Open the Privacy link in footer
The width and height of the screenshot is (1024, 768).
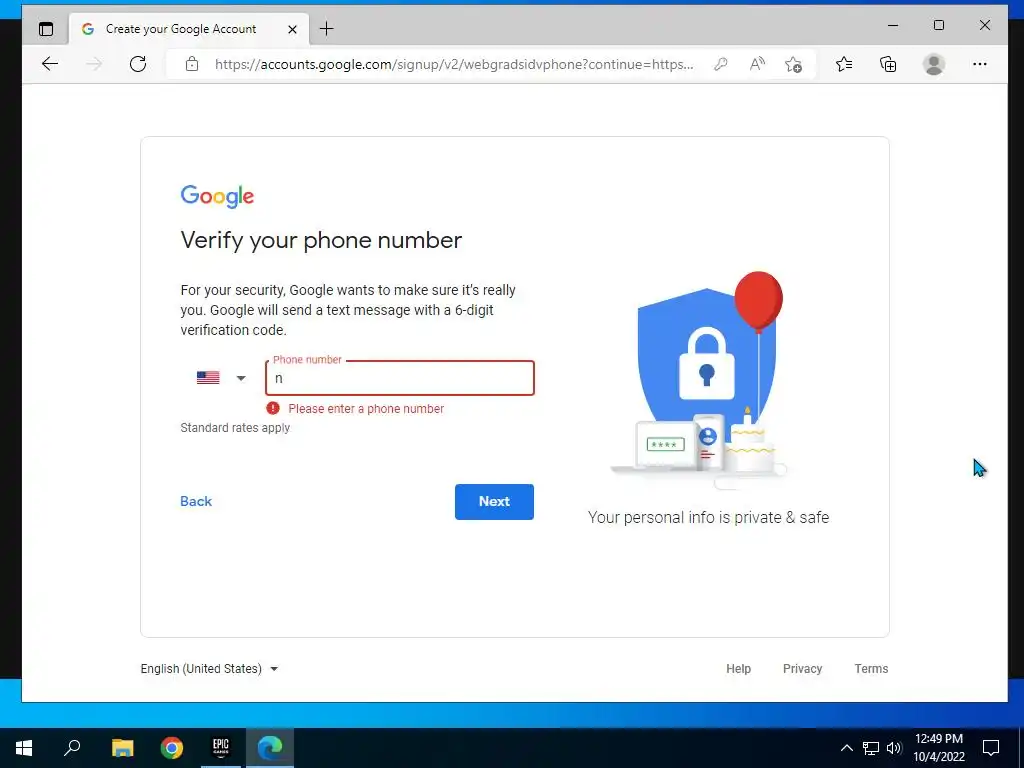click(802, 669)
